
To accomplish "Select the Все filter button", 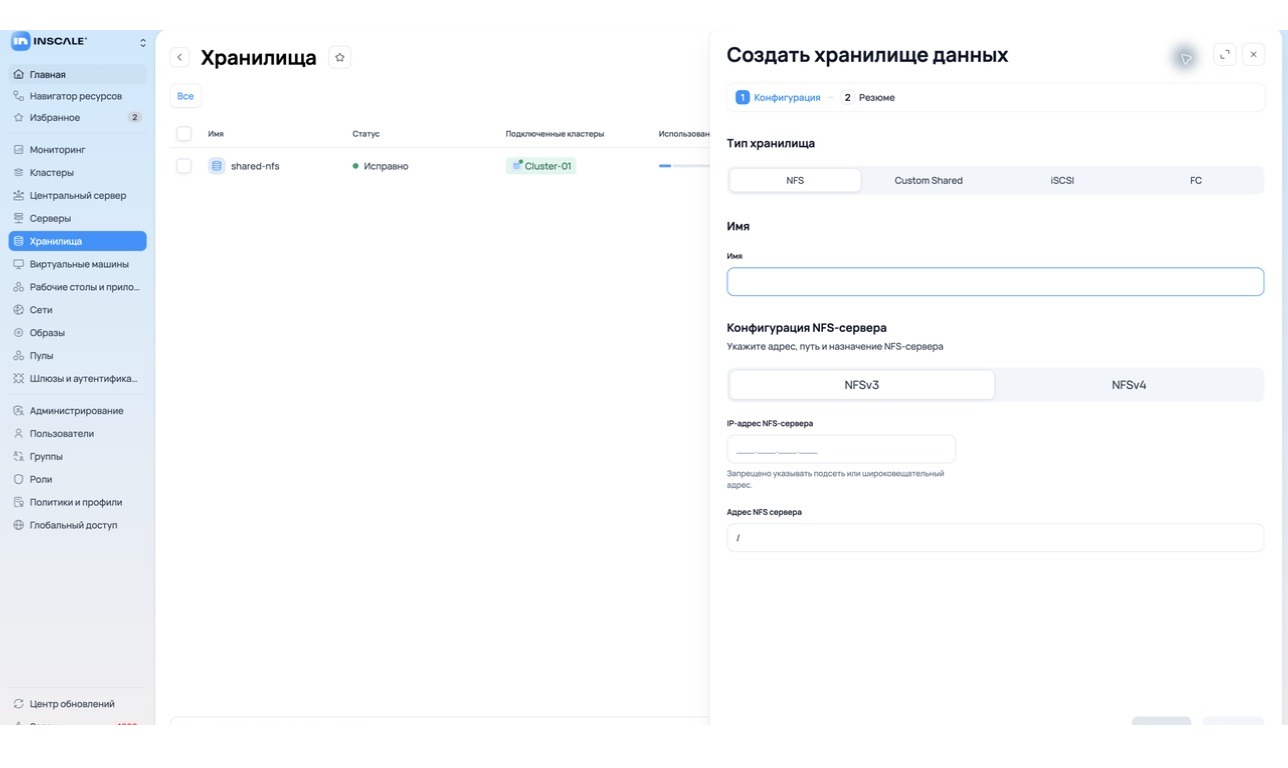I will (x=185, y=96).
